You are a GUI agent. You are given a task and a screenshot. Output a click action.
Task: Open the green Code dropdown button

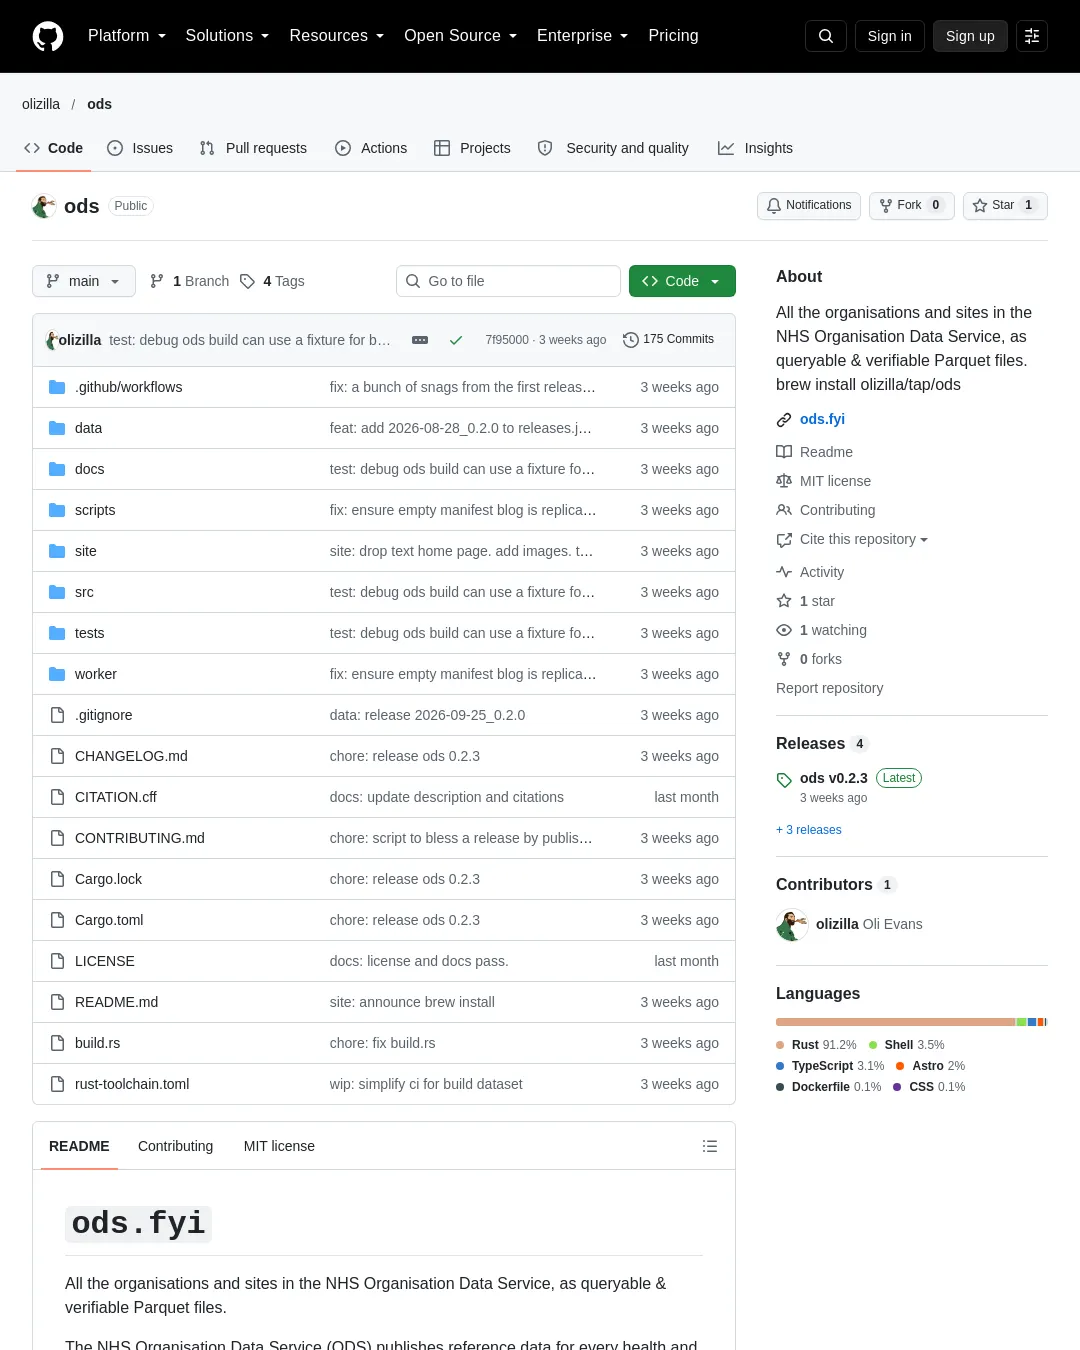(x=682, y=281)
